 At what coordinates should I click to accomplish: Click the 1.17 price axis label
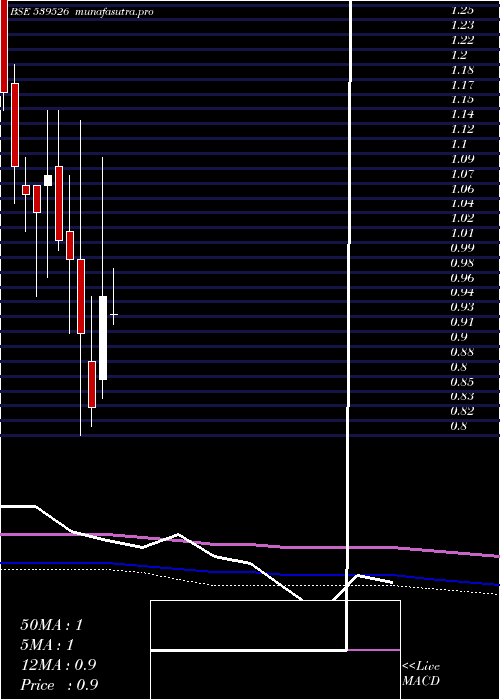462,84
